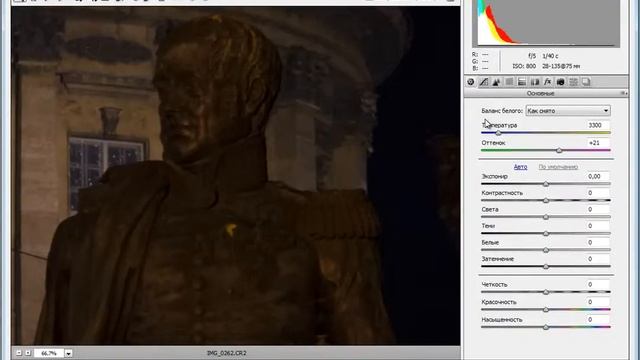Click the IMG_0262.CR2 file name

pyautogui.click(x=227, y=353)
